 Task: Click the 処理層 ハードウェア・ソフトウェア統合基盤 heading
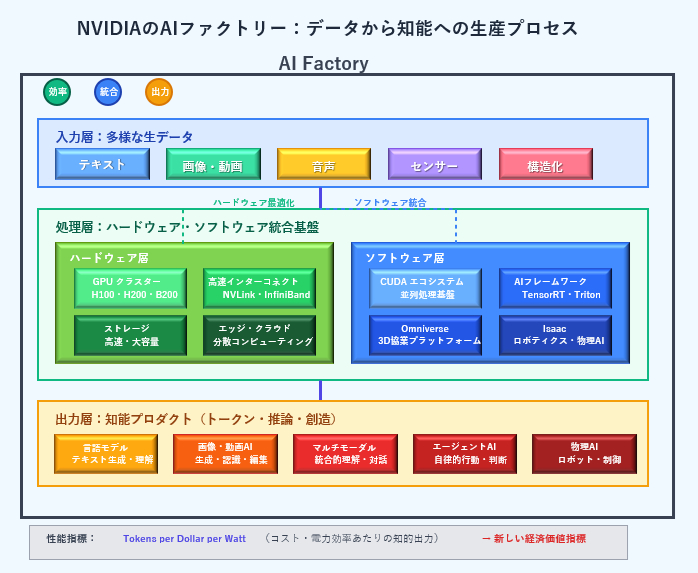coord(187,228)
